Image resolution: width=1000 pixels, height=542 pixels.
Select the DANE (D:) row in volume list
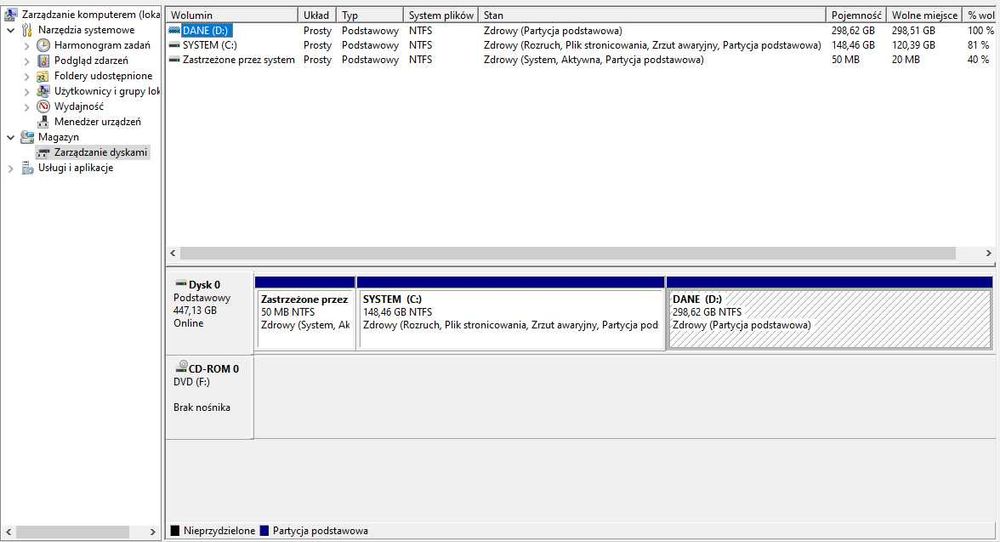pyautogui.click(x=581, y=30)
